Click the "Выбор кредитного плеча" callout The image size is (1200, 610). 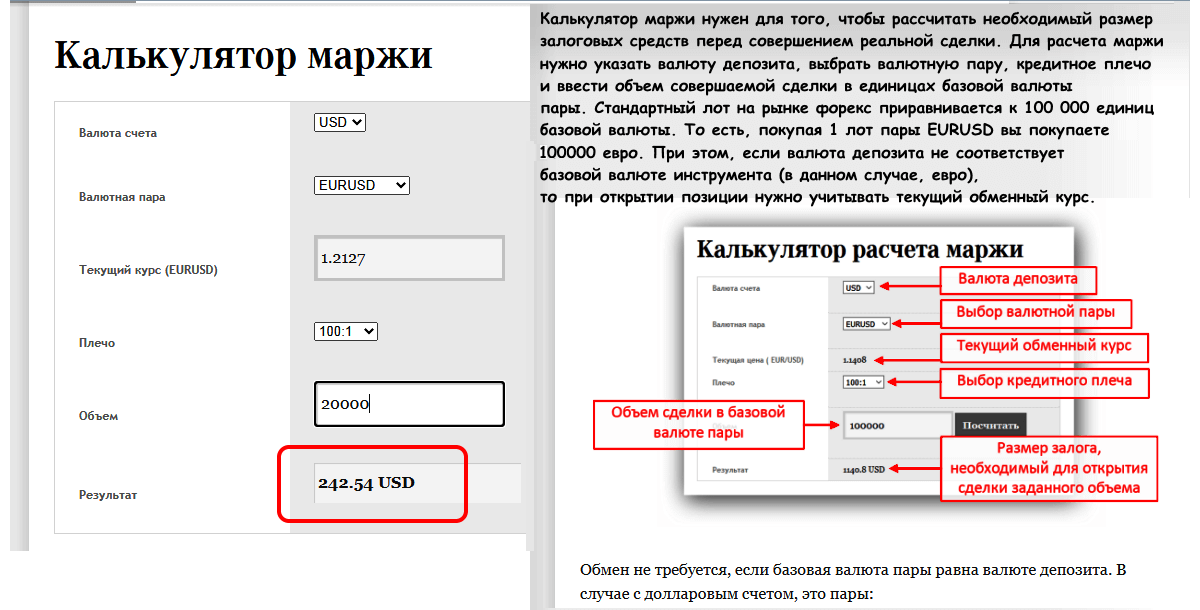[1044, 381]
